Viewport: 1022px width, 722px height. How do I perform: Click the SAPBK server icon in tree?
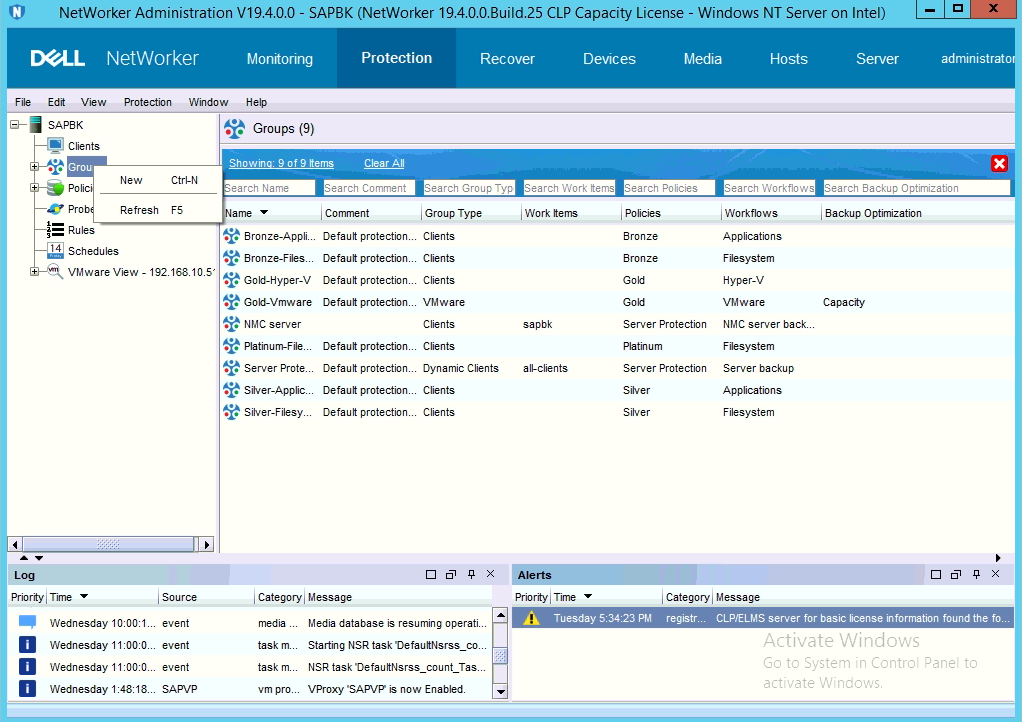coord(35,125)
